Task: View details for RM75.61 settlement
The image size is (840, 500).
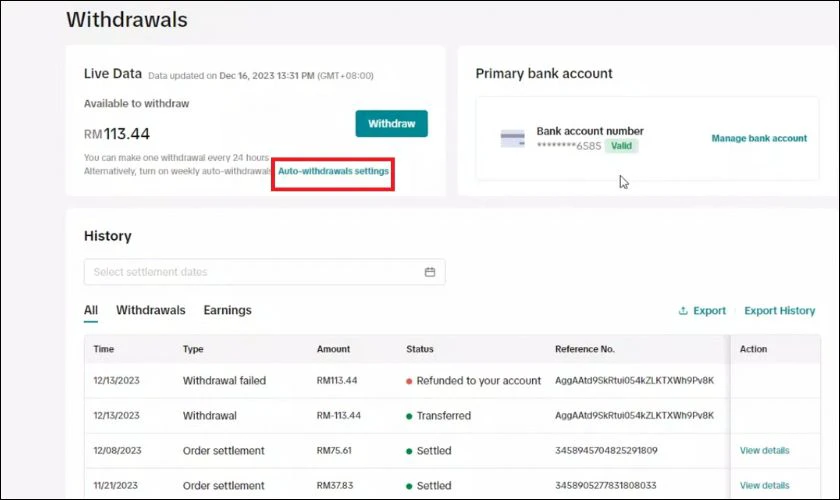Action: (764, 451)
